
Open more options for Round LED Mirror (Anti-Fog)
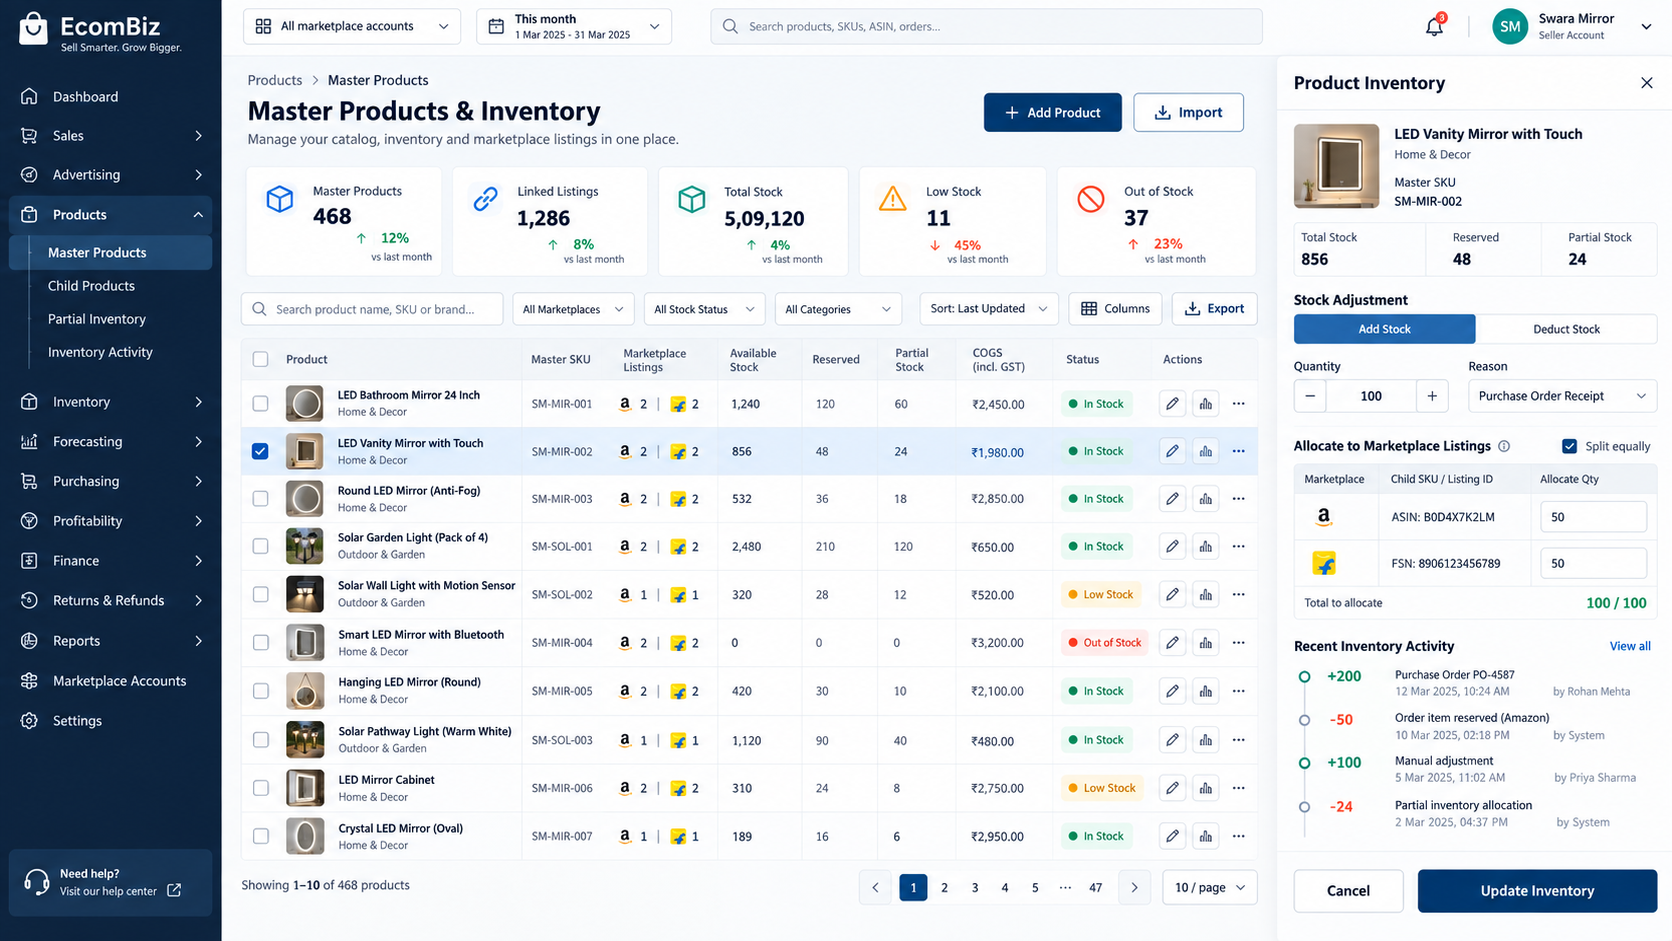pyautogui.click(x=1239, y=499)
